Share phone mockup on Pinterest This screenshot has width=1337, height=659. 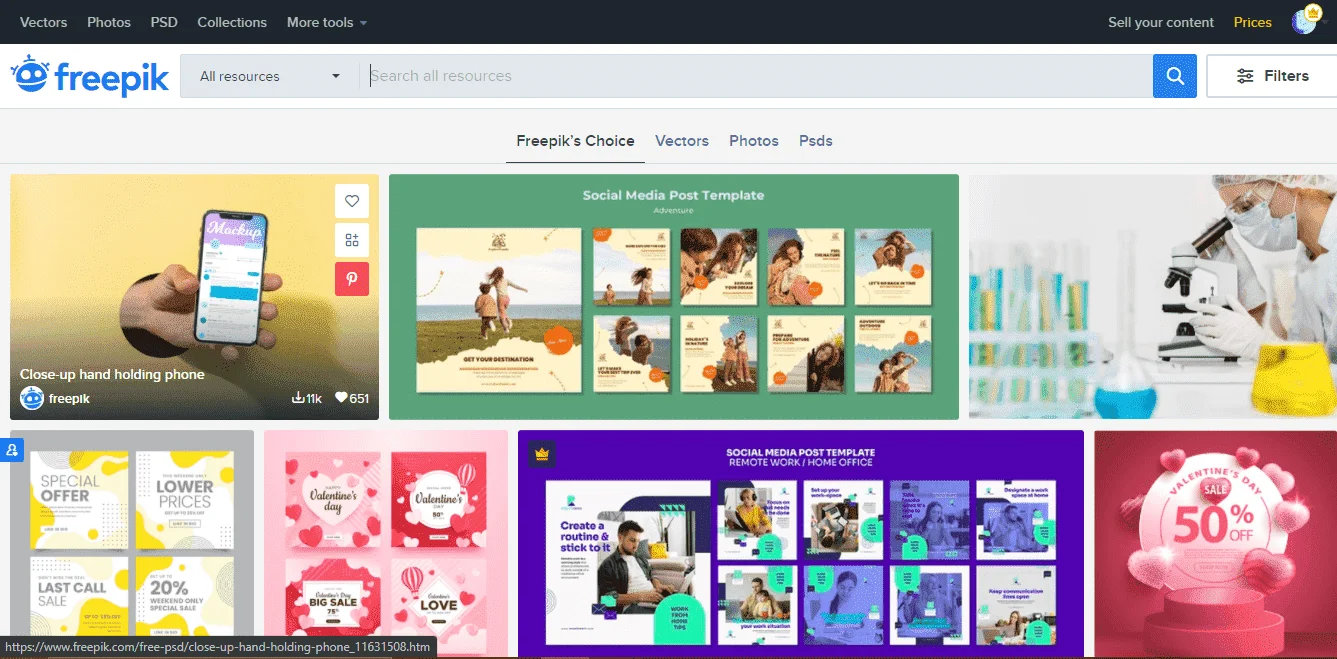(352, 279)
